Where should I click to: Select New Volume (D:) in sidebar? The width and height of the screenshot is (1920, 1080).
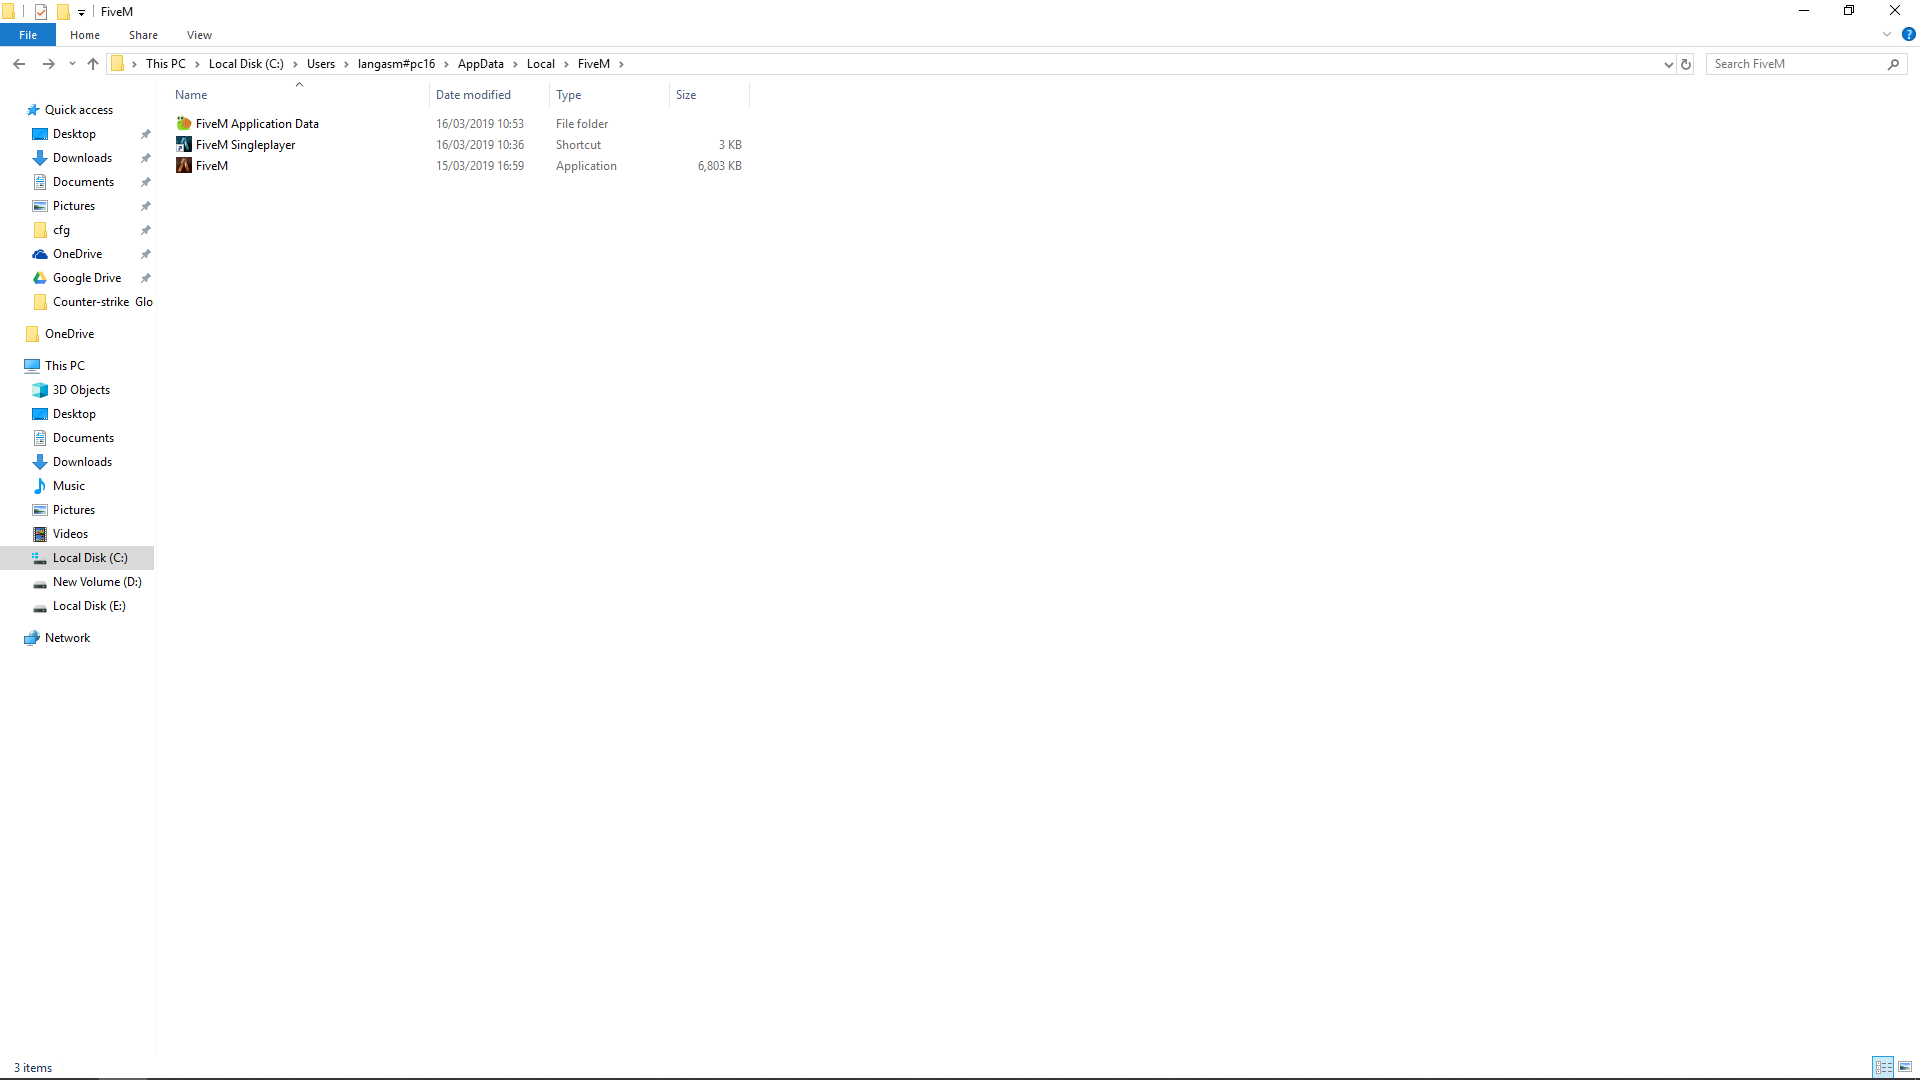[x=97, y=582]
